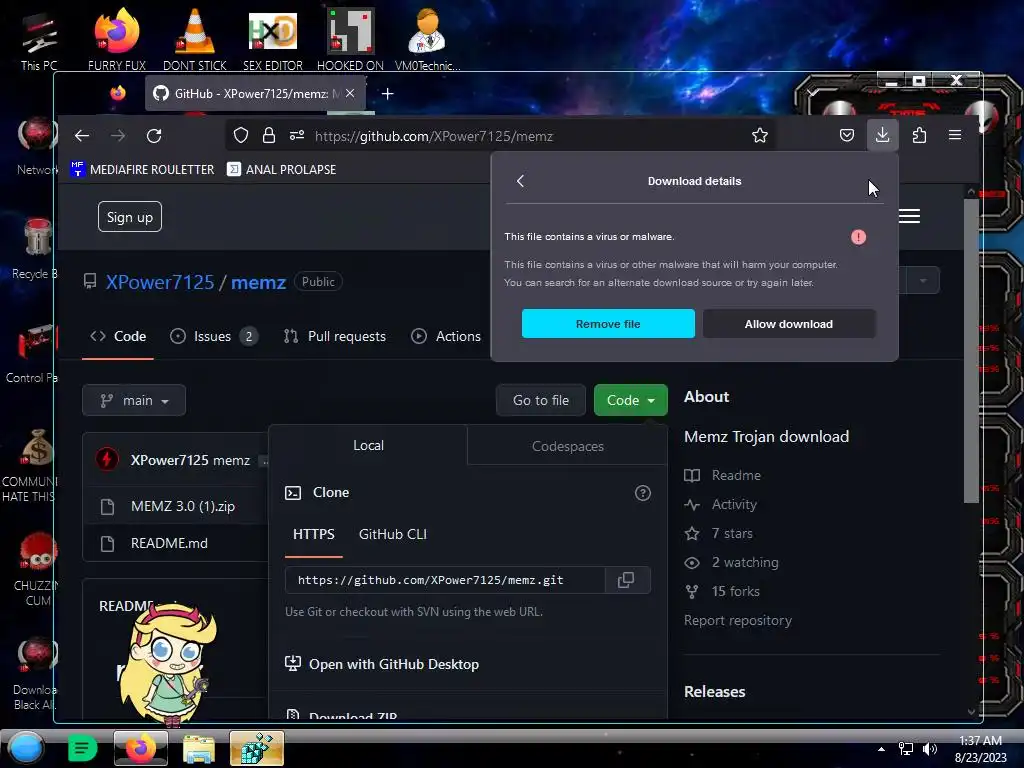Viewport: 1024px width, 768px height.
Task: View the 2 watching list
Action: click(x=731, y=562)
